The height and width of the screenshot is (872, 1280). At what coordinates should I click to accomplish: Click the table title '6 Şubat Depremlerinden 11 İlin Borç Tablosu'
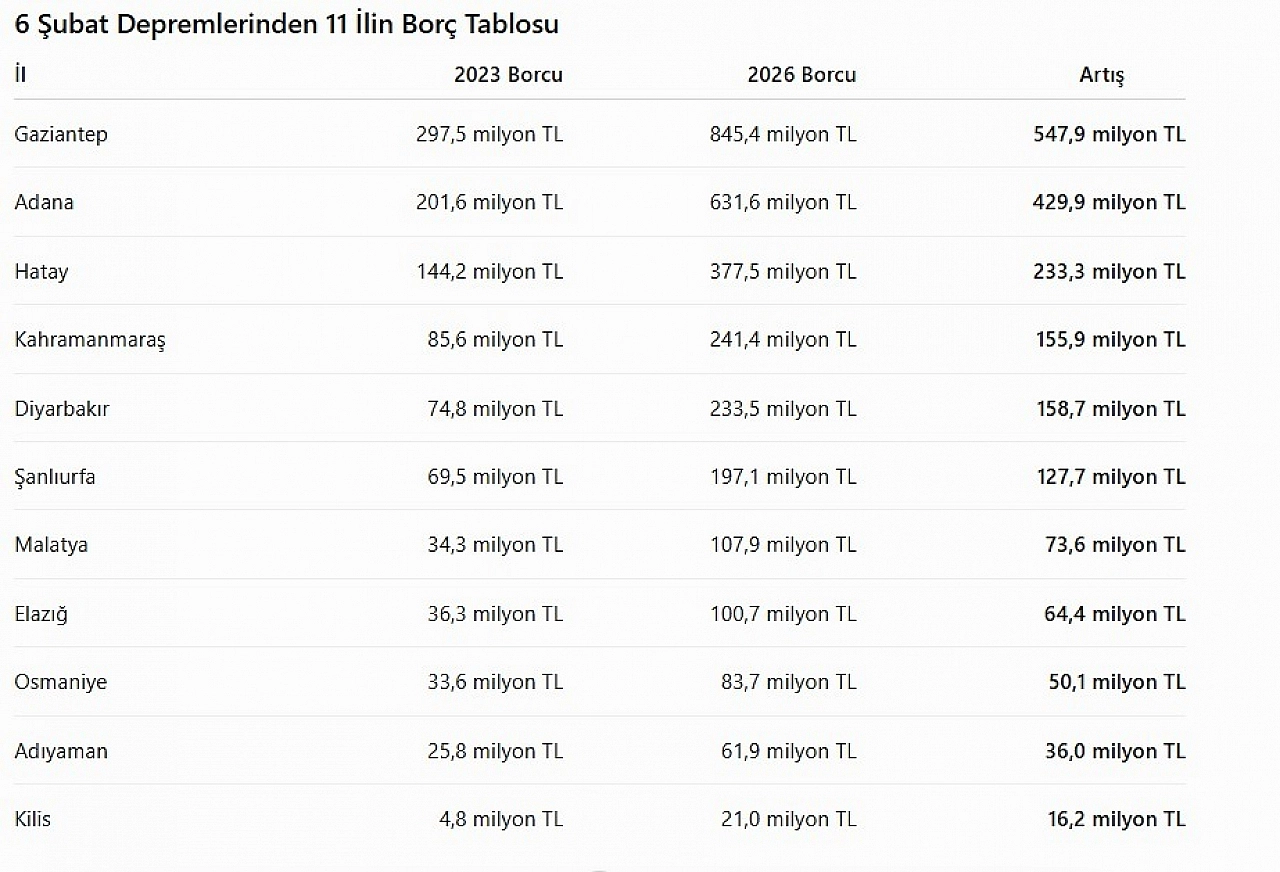coord(286,26)
